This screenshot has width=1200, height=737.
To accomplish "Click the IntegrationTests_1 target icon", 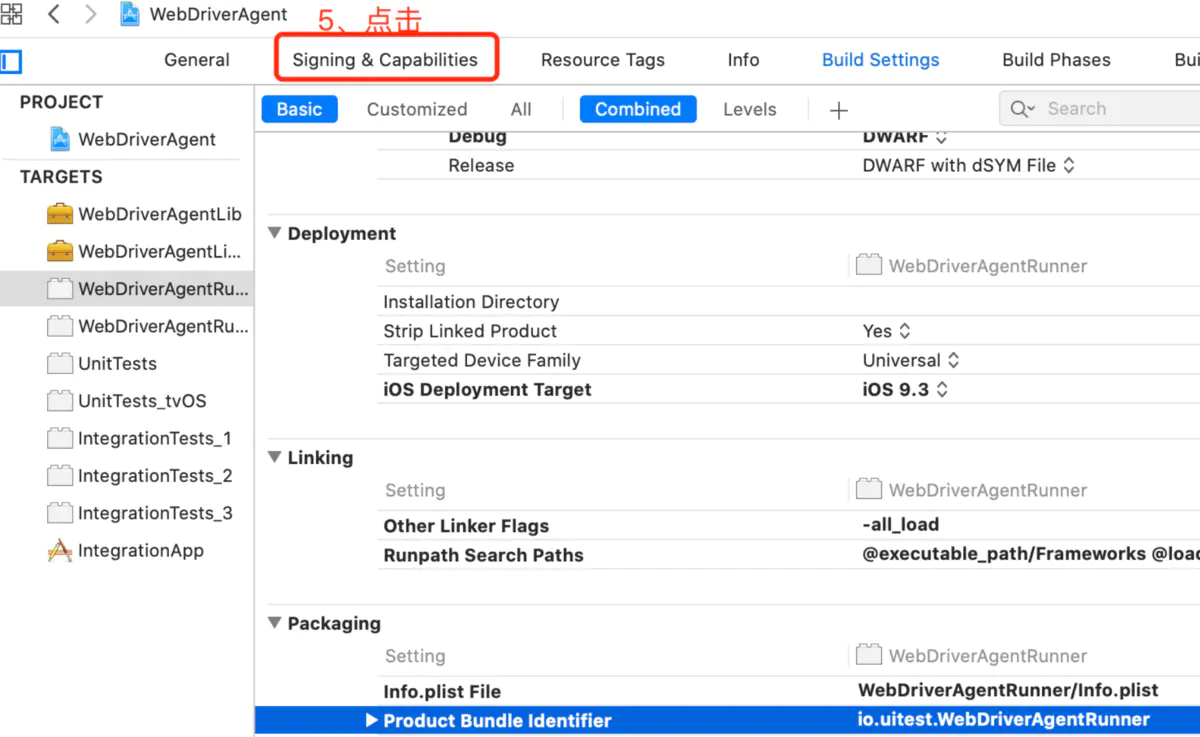I will [60, 438].
